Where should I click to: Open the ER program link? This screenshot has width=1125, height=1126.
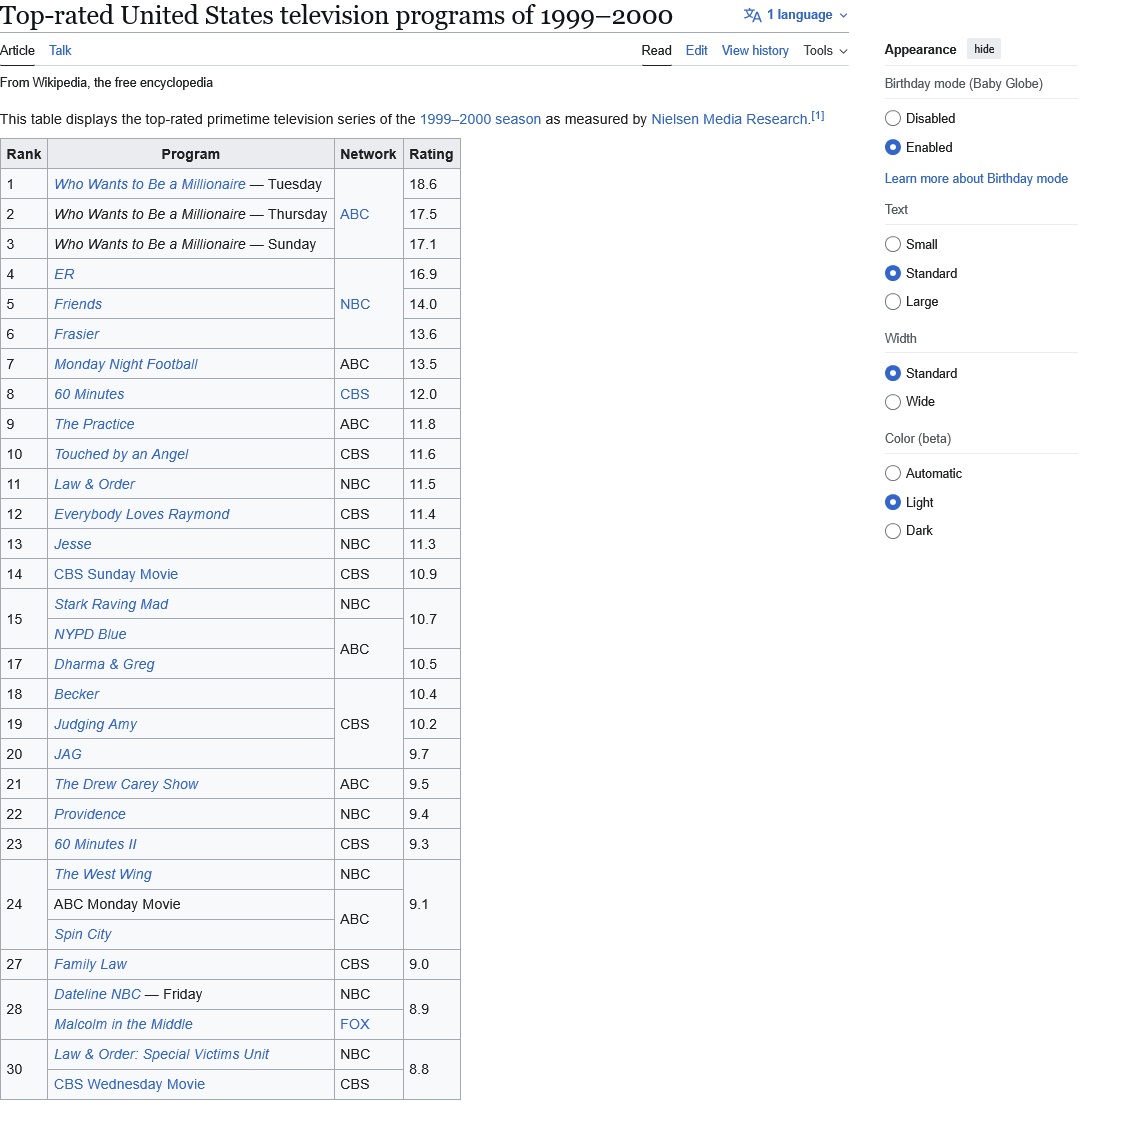tap(65, 274)
